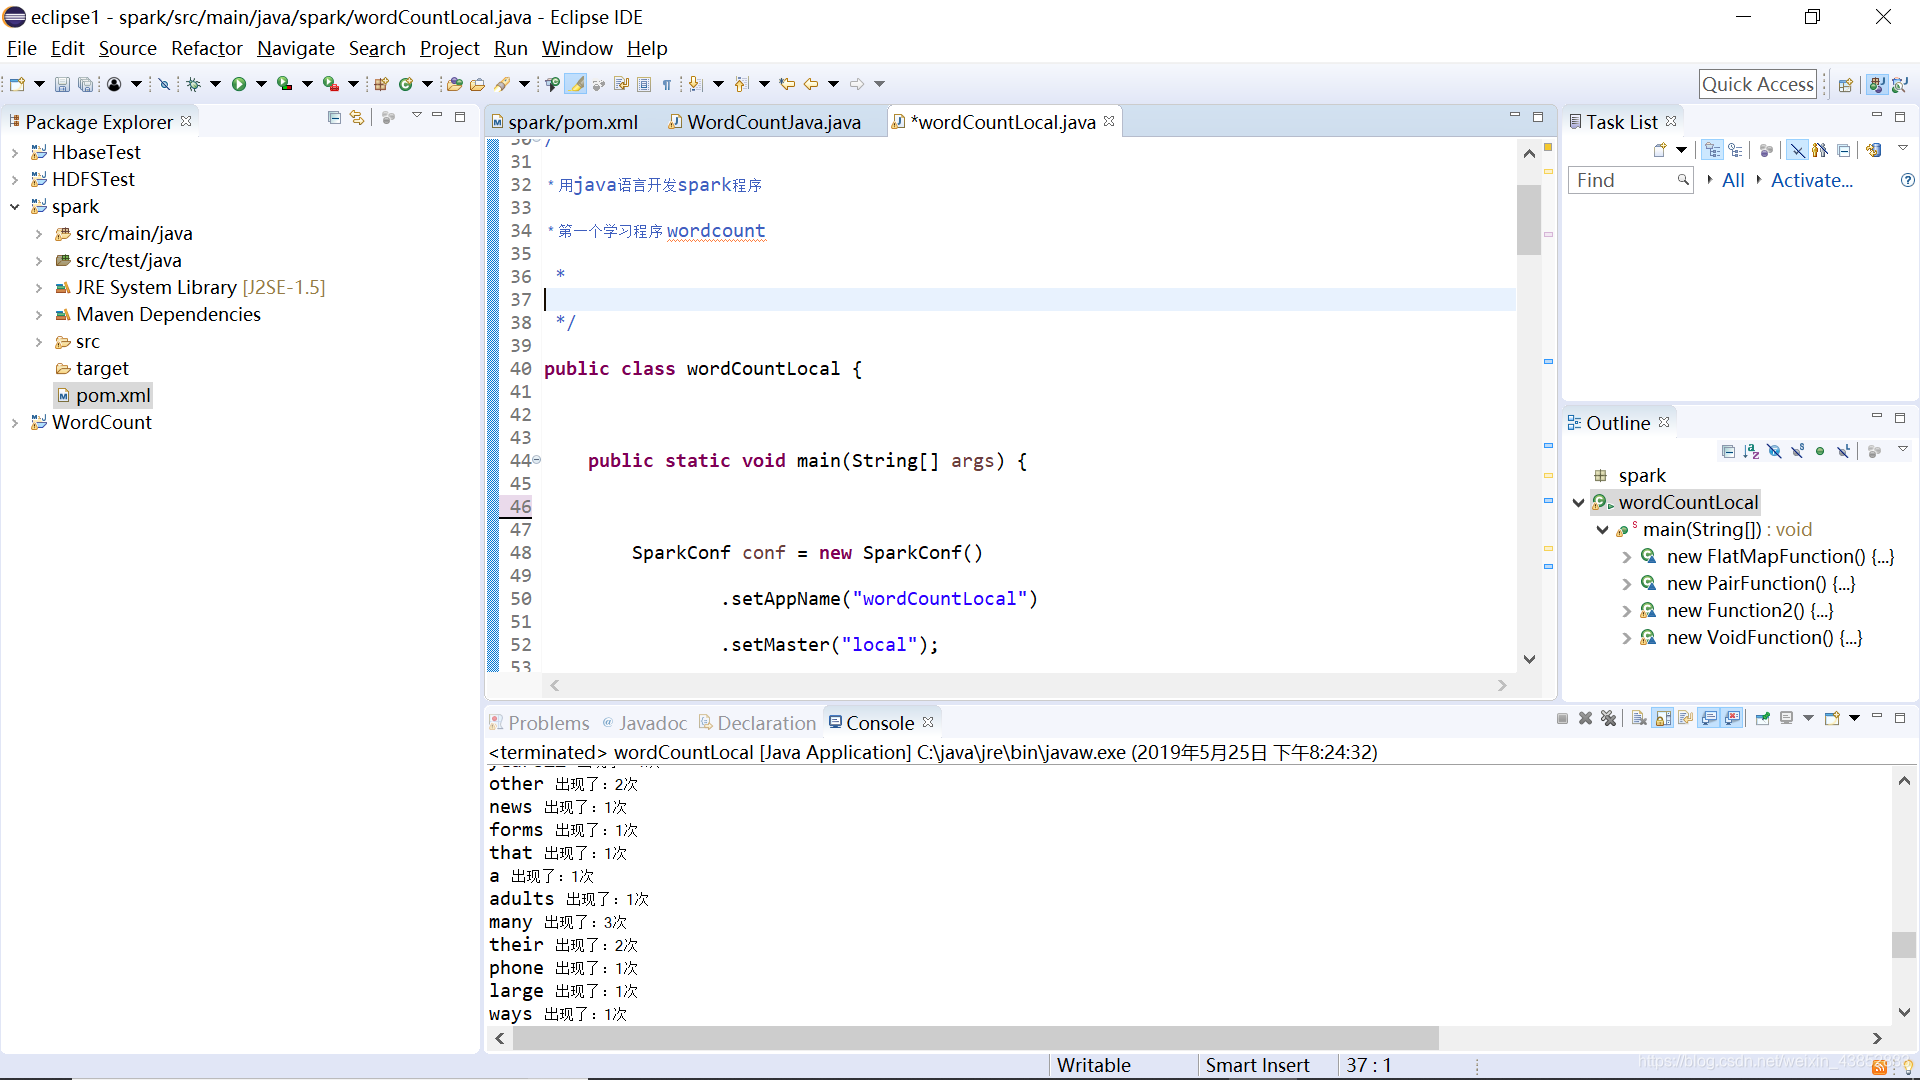Open the Refactor menu
The height and width of the screenshot is (1080, 1920).
(x=206, y=48)
